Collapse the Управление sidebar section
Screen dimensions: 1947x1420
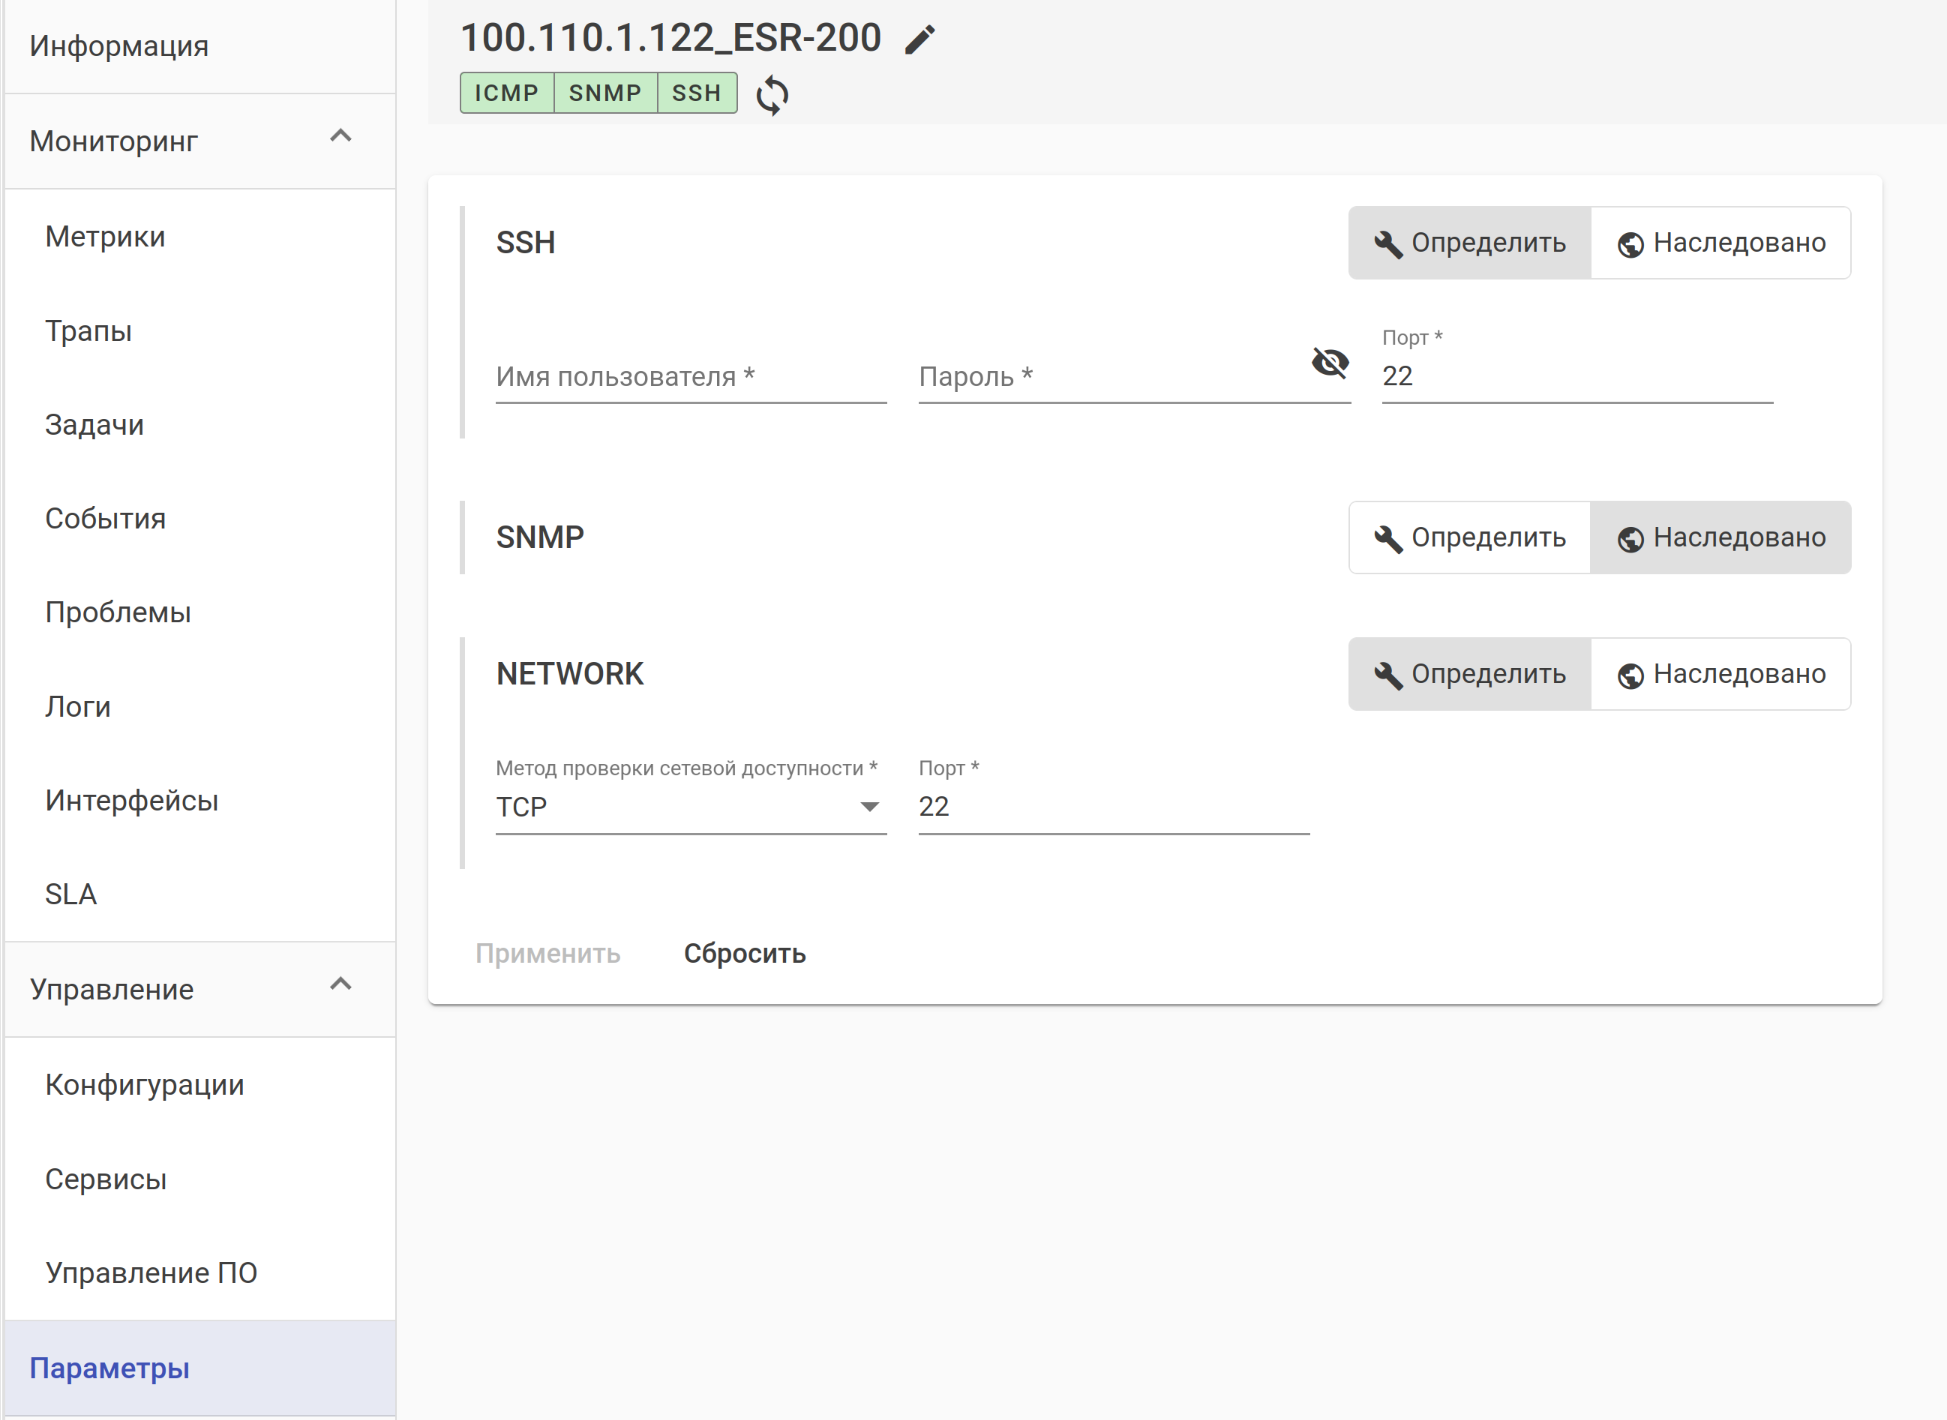click(341, 985)
